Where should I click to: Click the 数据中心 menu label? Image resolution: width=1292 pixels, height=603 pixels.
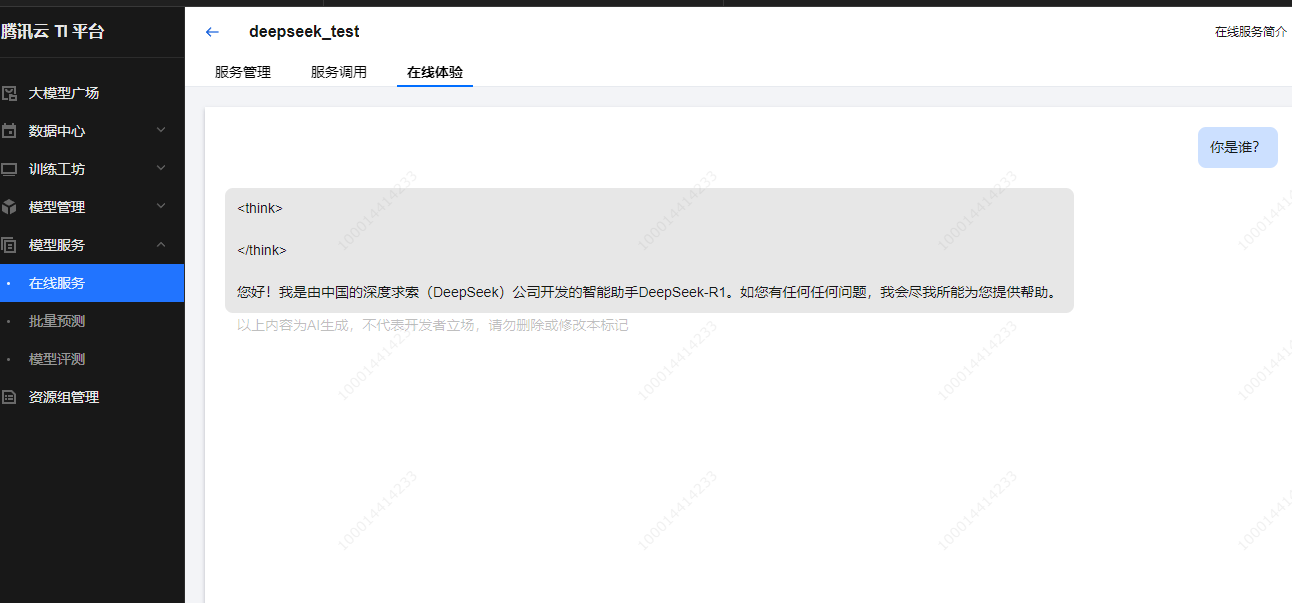57,131
